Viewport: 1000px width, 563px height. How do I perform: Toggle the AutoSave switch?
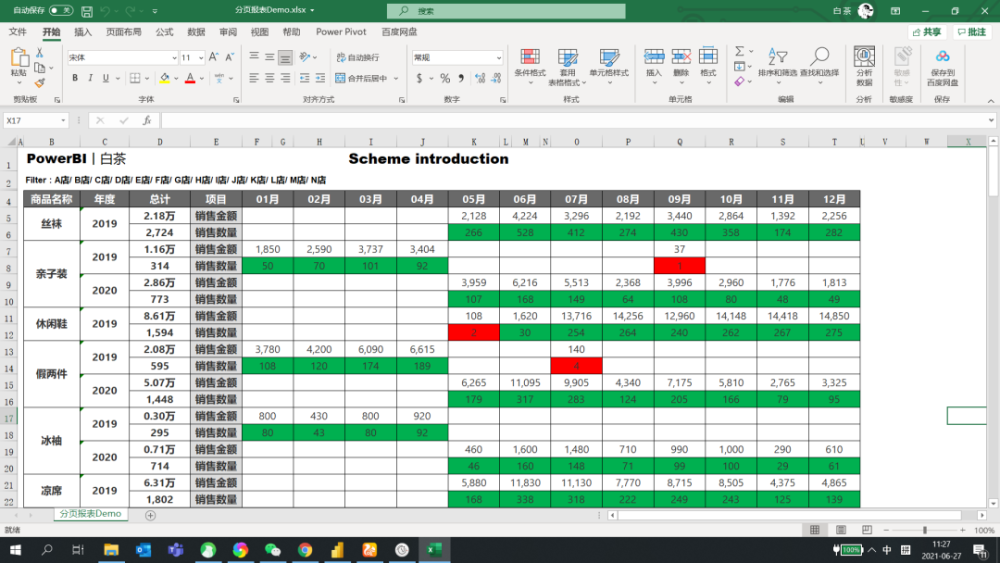coord(61,10)
